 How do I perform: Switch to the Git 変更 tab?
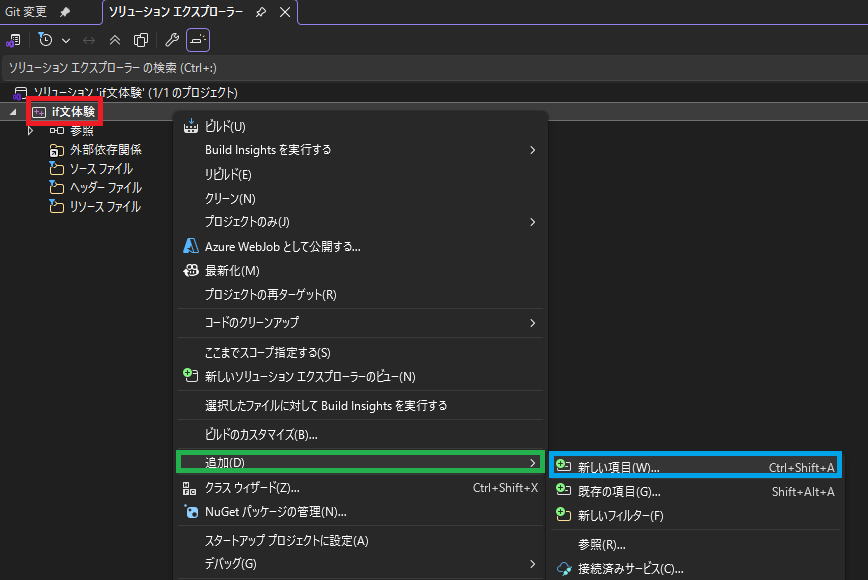pos(26,12)
